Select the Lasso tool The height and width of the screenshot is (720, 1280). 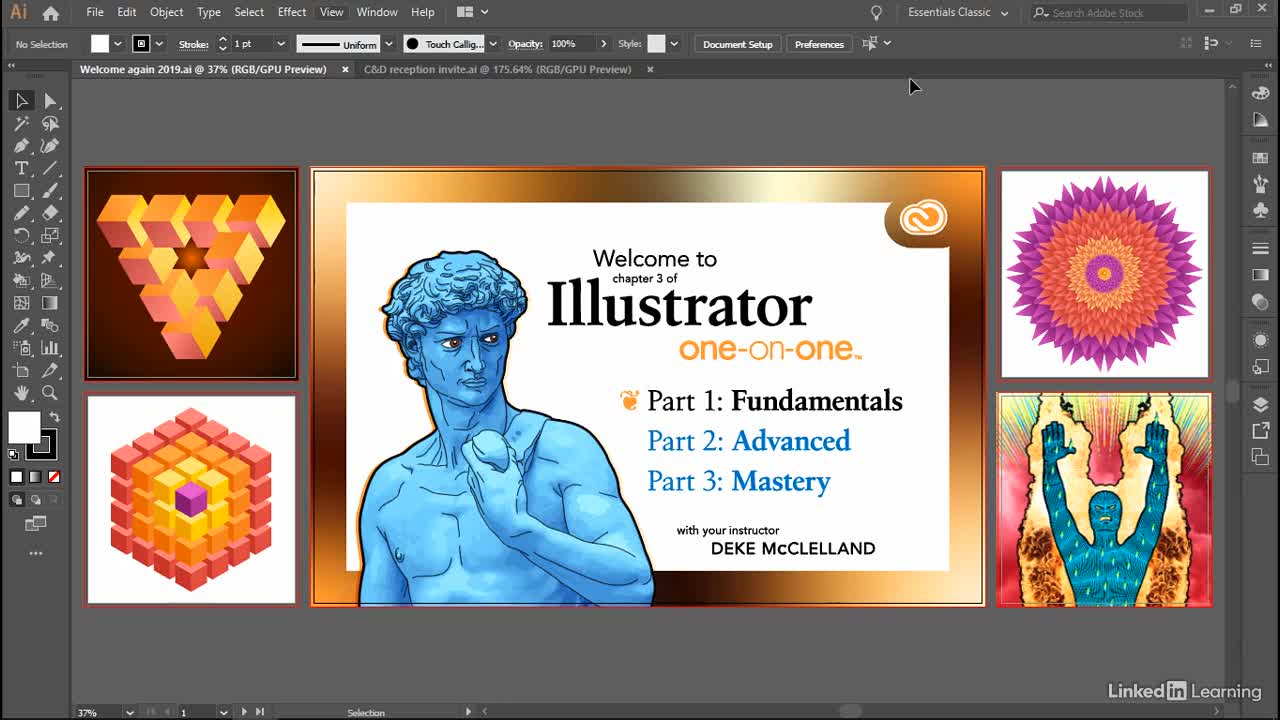[x=50, y=124]
